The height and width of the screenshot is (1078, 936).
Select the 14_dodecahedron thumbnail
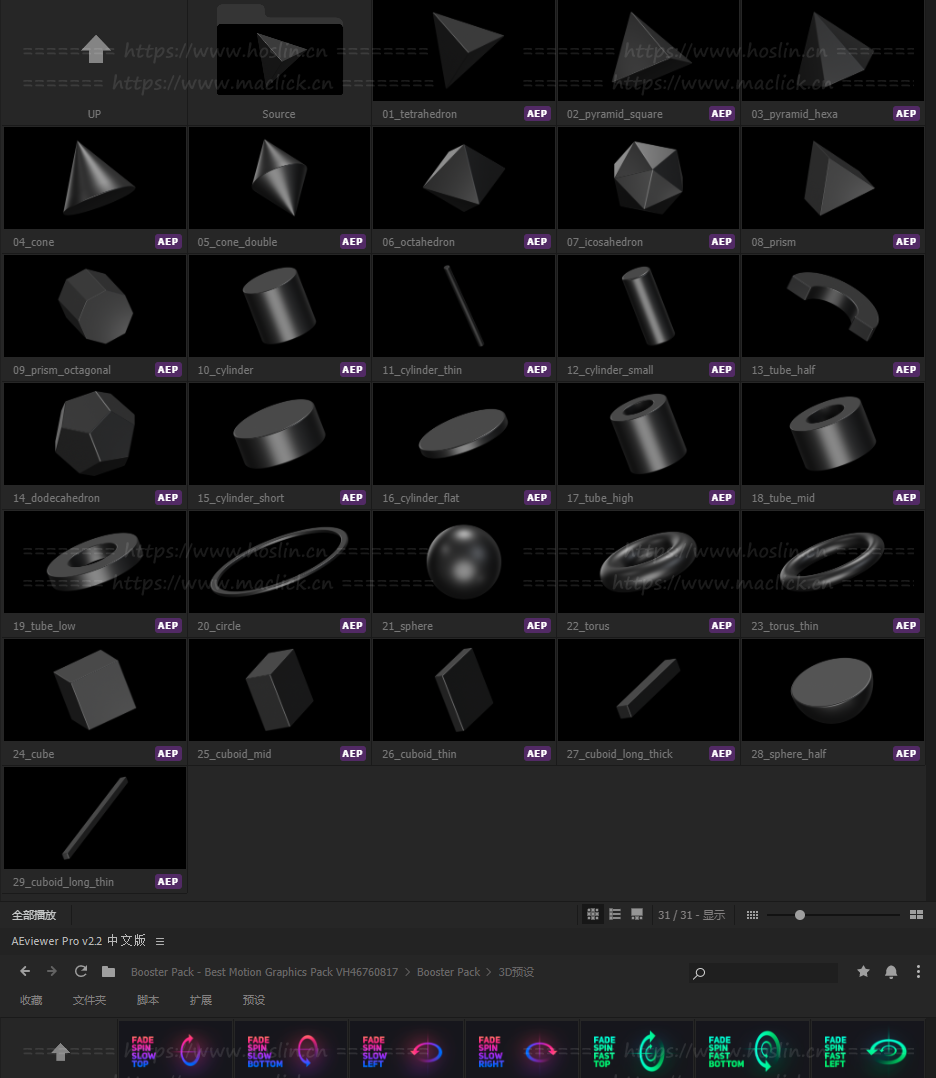pyautogui.click(x=95, y=434)
